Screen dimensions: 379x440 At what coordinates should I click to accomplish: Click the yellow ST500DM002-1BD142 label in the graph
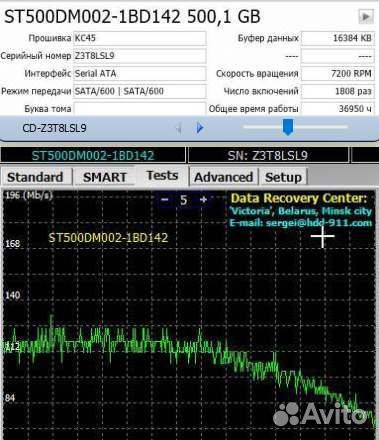[108, 238]
